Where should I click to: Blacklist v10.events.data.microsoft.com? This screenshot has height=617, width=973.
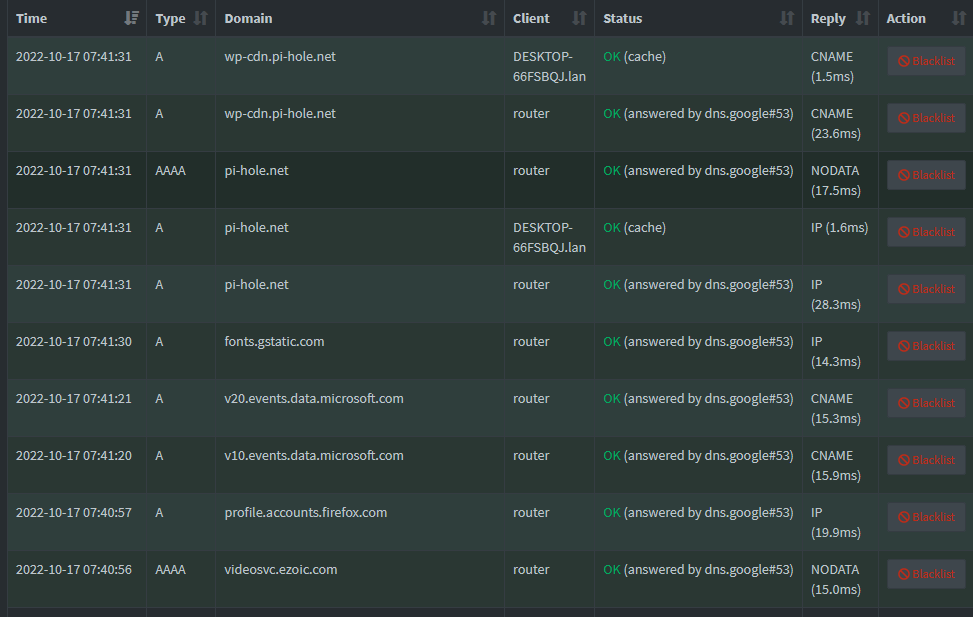coord(926,459)
